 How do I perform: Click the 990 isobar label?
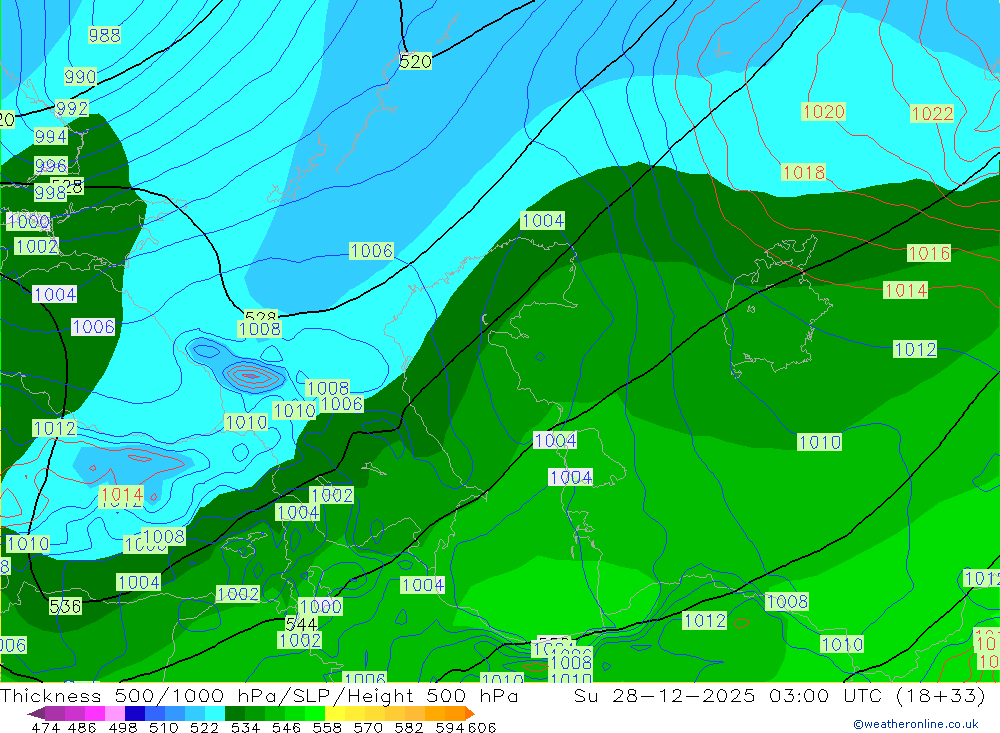click(80, 77)
